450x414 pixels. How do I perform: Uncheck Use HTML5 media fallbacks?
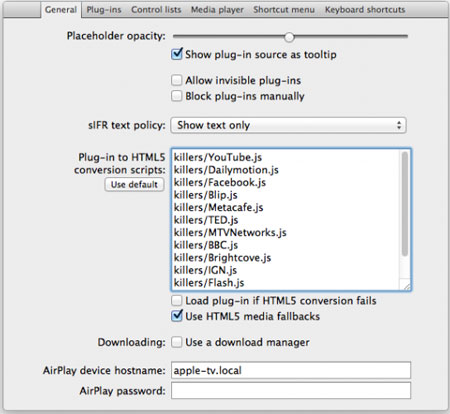[x=177, y=316]
